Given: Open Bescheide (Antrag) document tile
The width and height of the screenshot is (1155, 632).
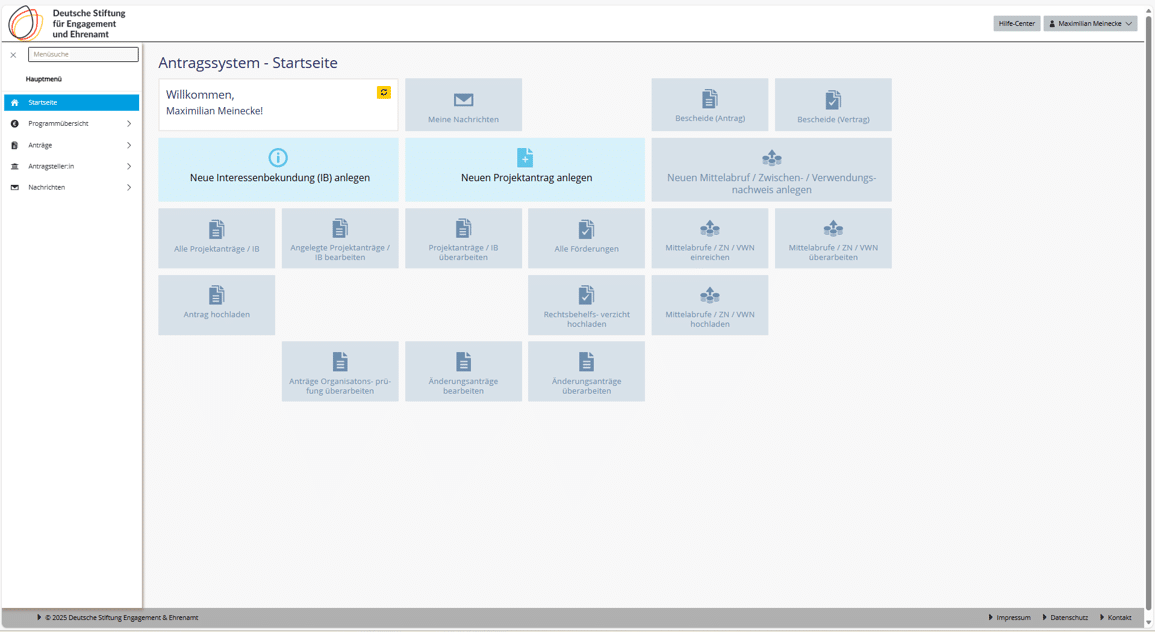Looking at the screenshot, I should [709, 105].
